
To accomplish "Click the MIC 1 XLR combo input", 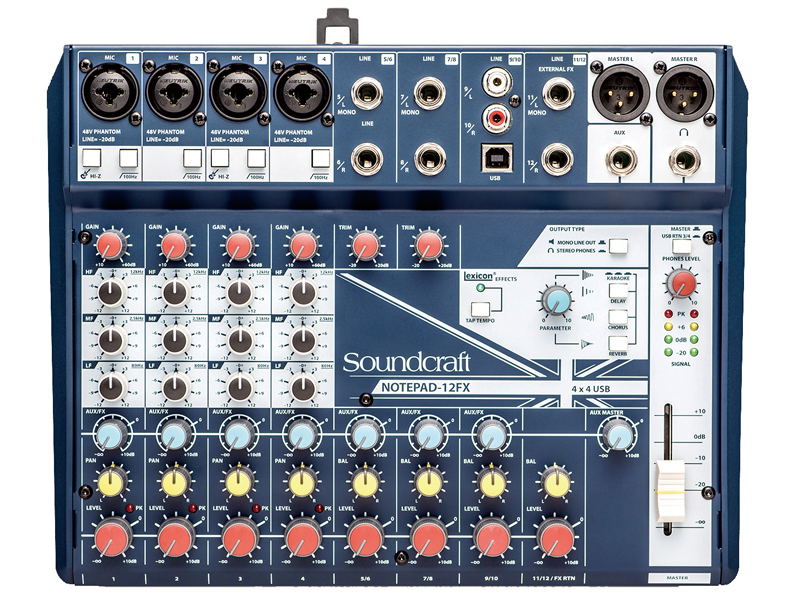I will [x=110, y=92].
